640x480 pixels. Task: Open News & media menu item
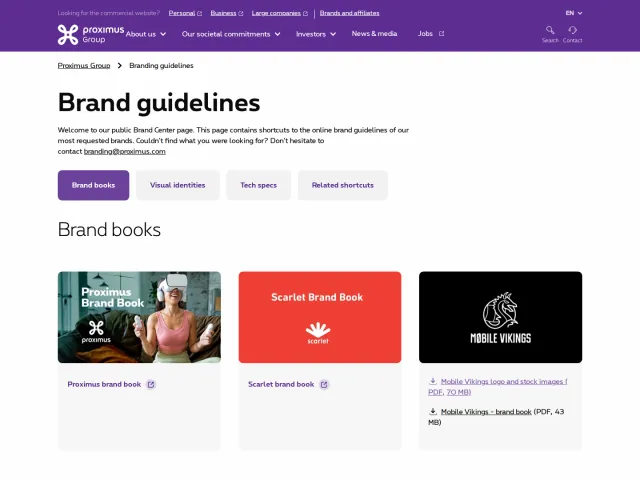pyautogui.click(x=374, y=34)
